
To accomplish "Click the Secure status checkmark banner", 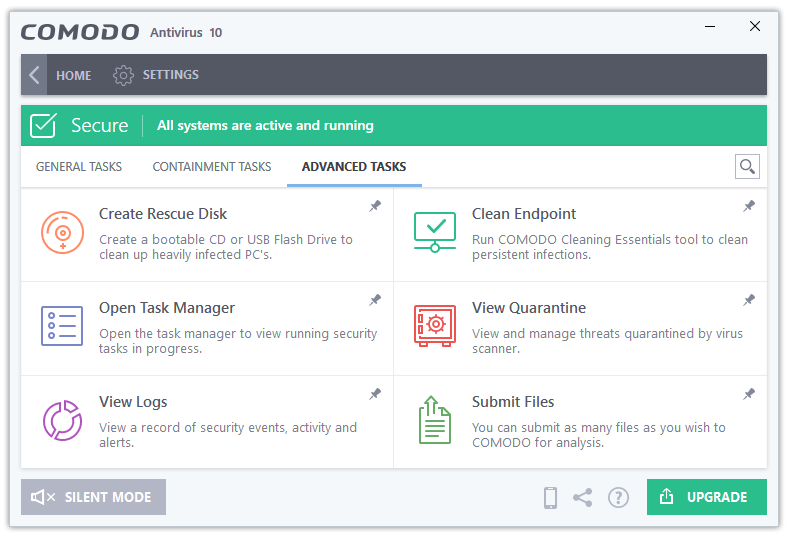I will pyautogui.click(x=394, y=125).
